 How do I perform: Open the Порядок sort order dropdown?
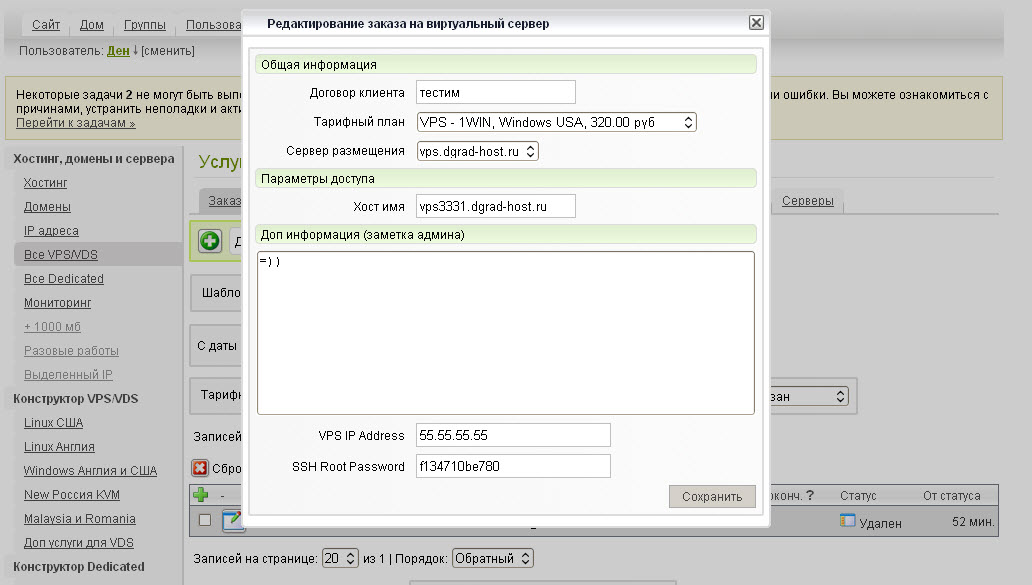tap(492, 558)
